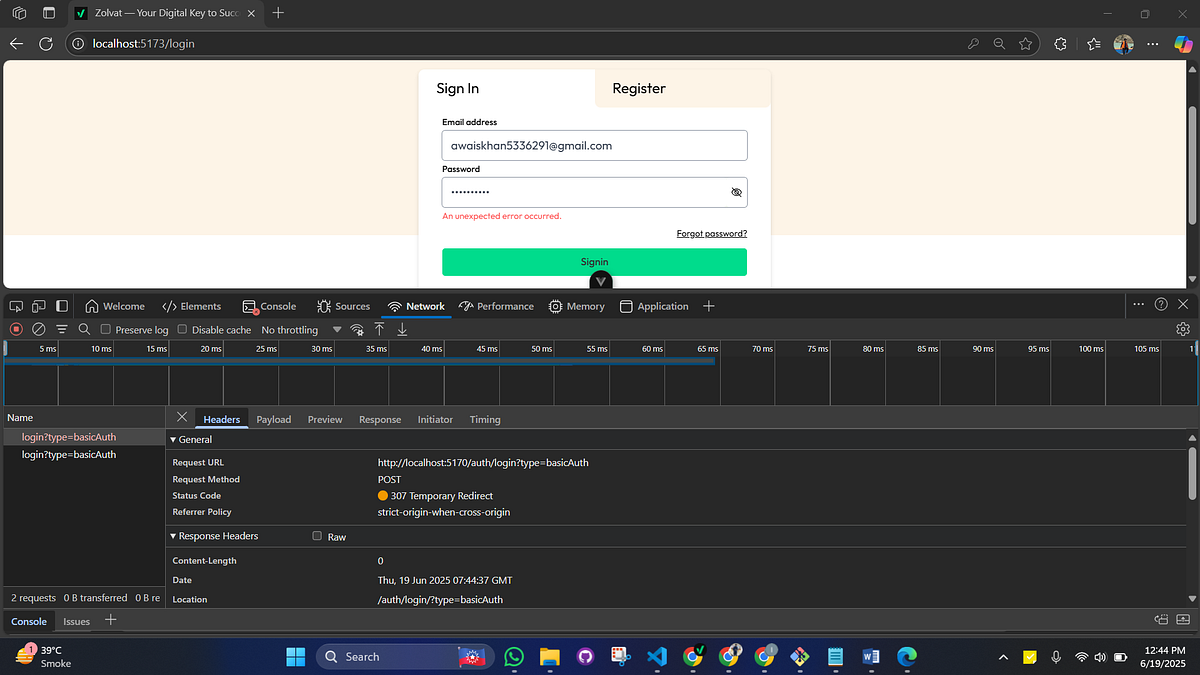
Task: Switch to the Payload tab
Action: click(273, 419)
